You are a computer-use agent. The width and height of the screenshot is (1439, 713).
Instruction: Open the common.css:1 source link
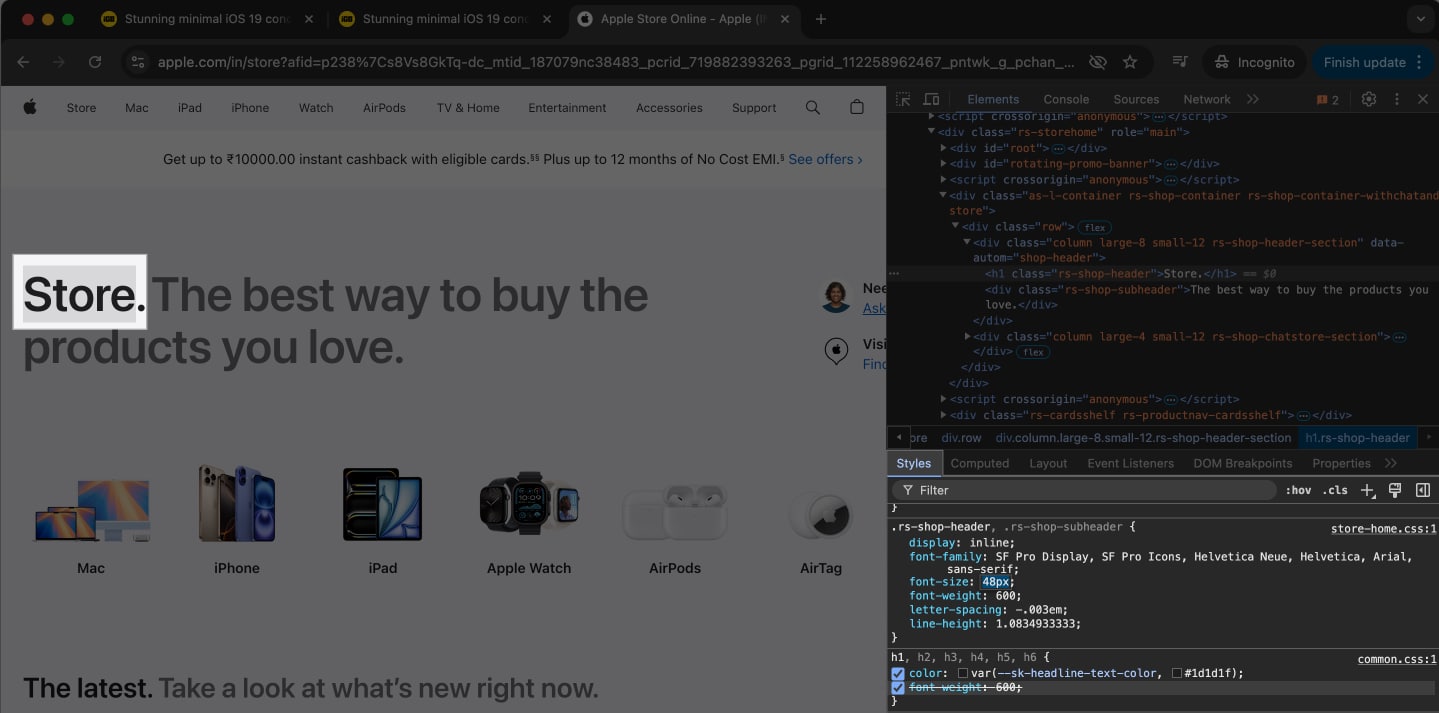click(1396, 659)
